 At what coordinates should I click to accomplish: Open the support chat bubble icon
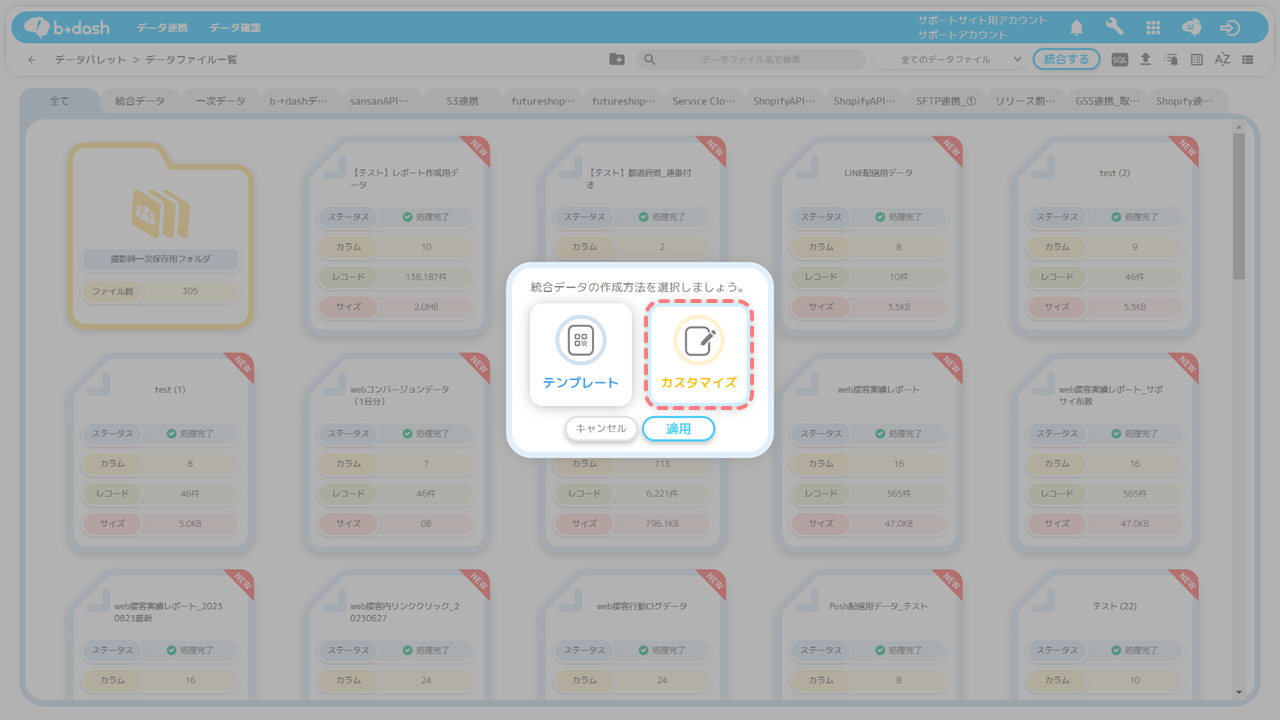tap(1192, 28)
